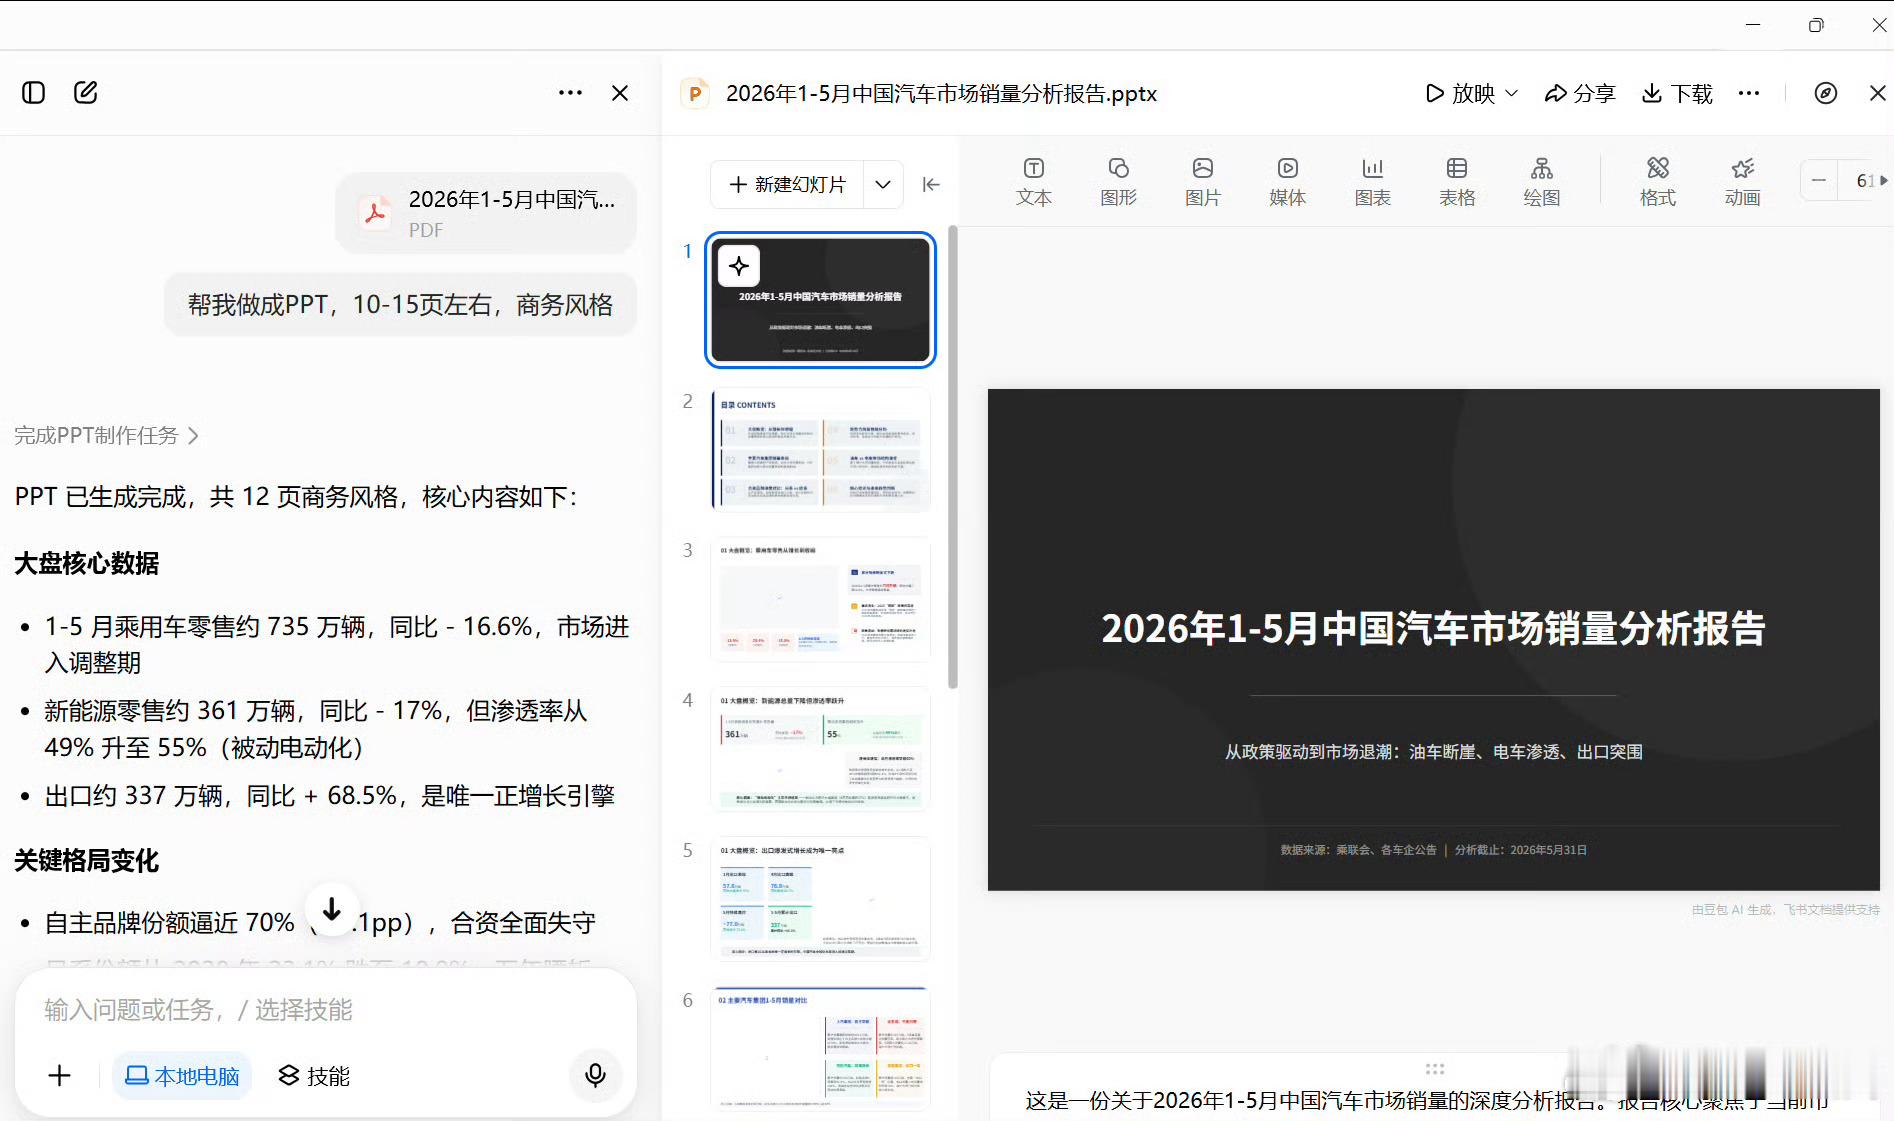1894x1121 pixels.
Task: Select slide 2 目录 CONTENTS thumbnail
Action: coord(820,450)
